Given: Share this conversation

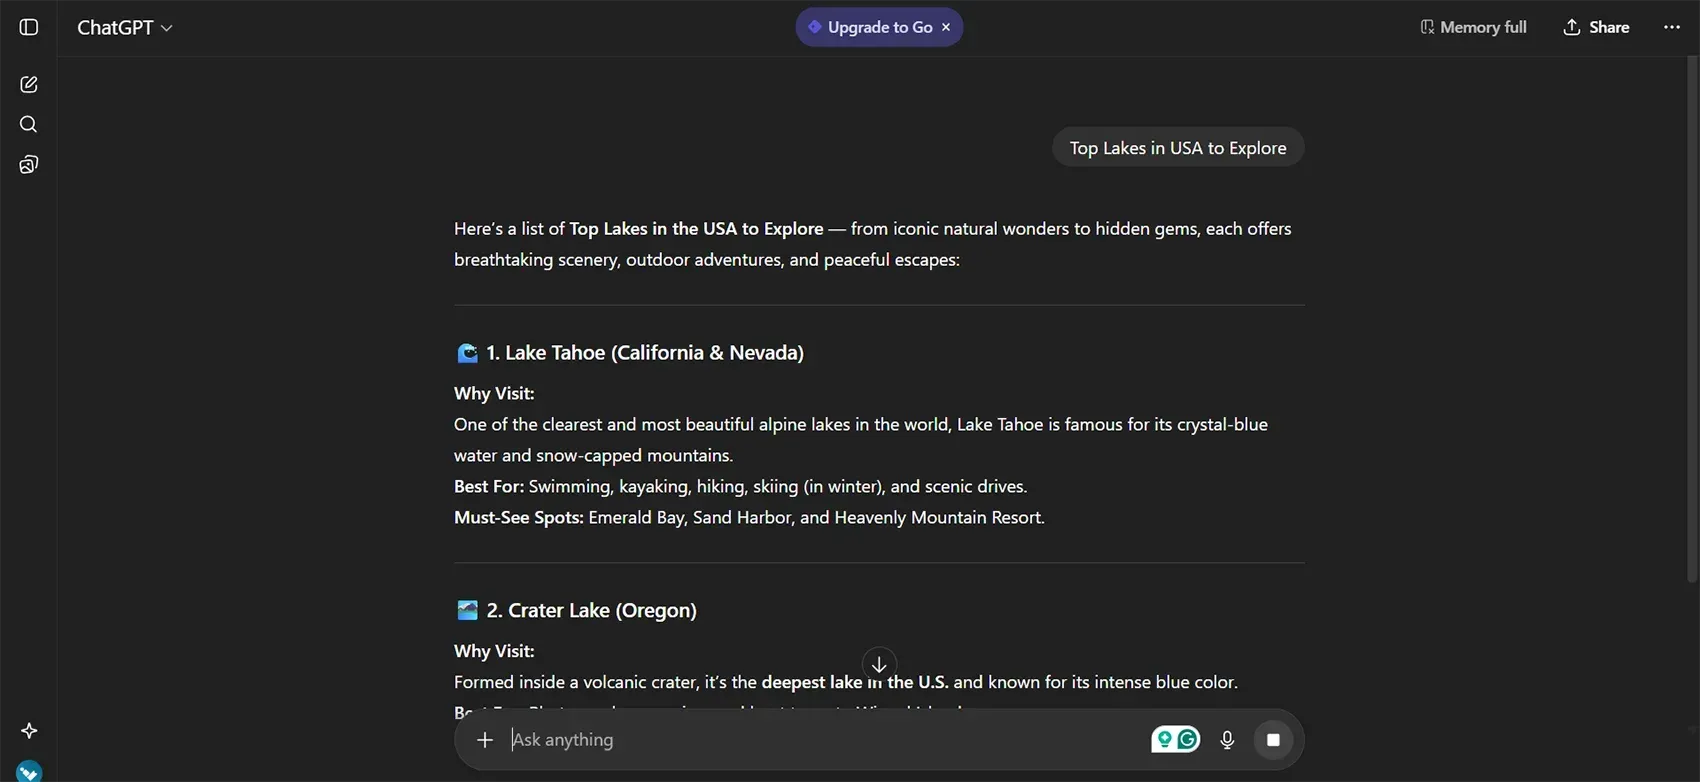Looking at the screenshot, I should pyautogui.click(x=1596, y=27).
